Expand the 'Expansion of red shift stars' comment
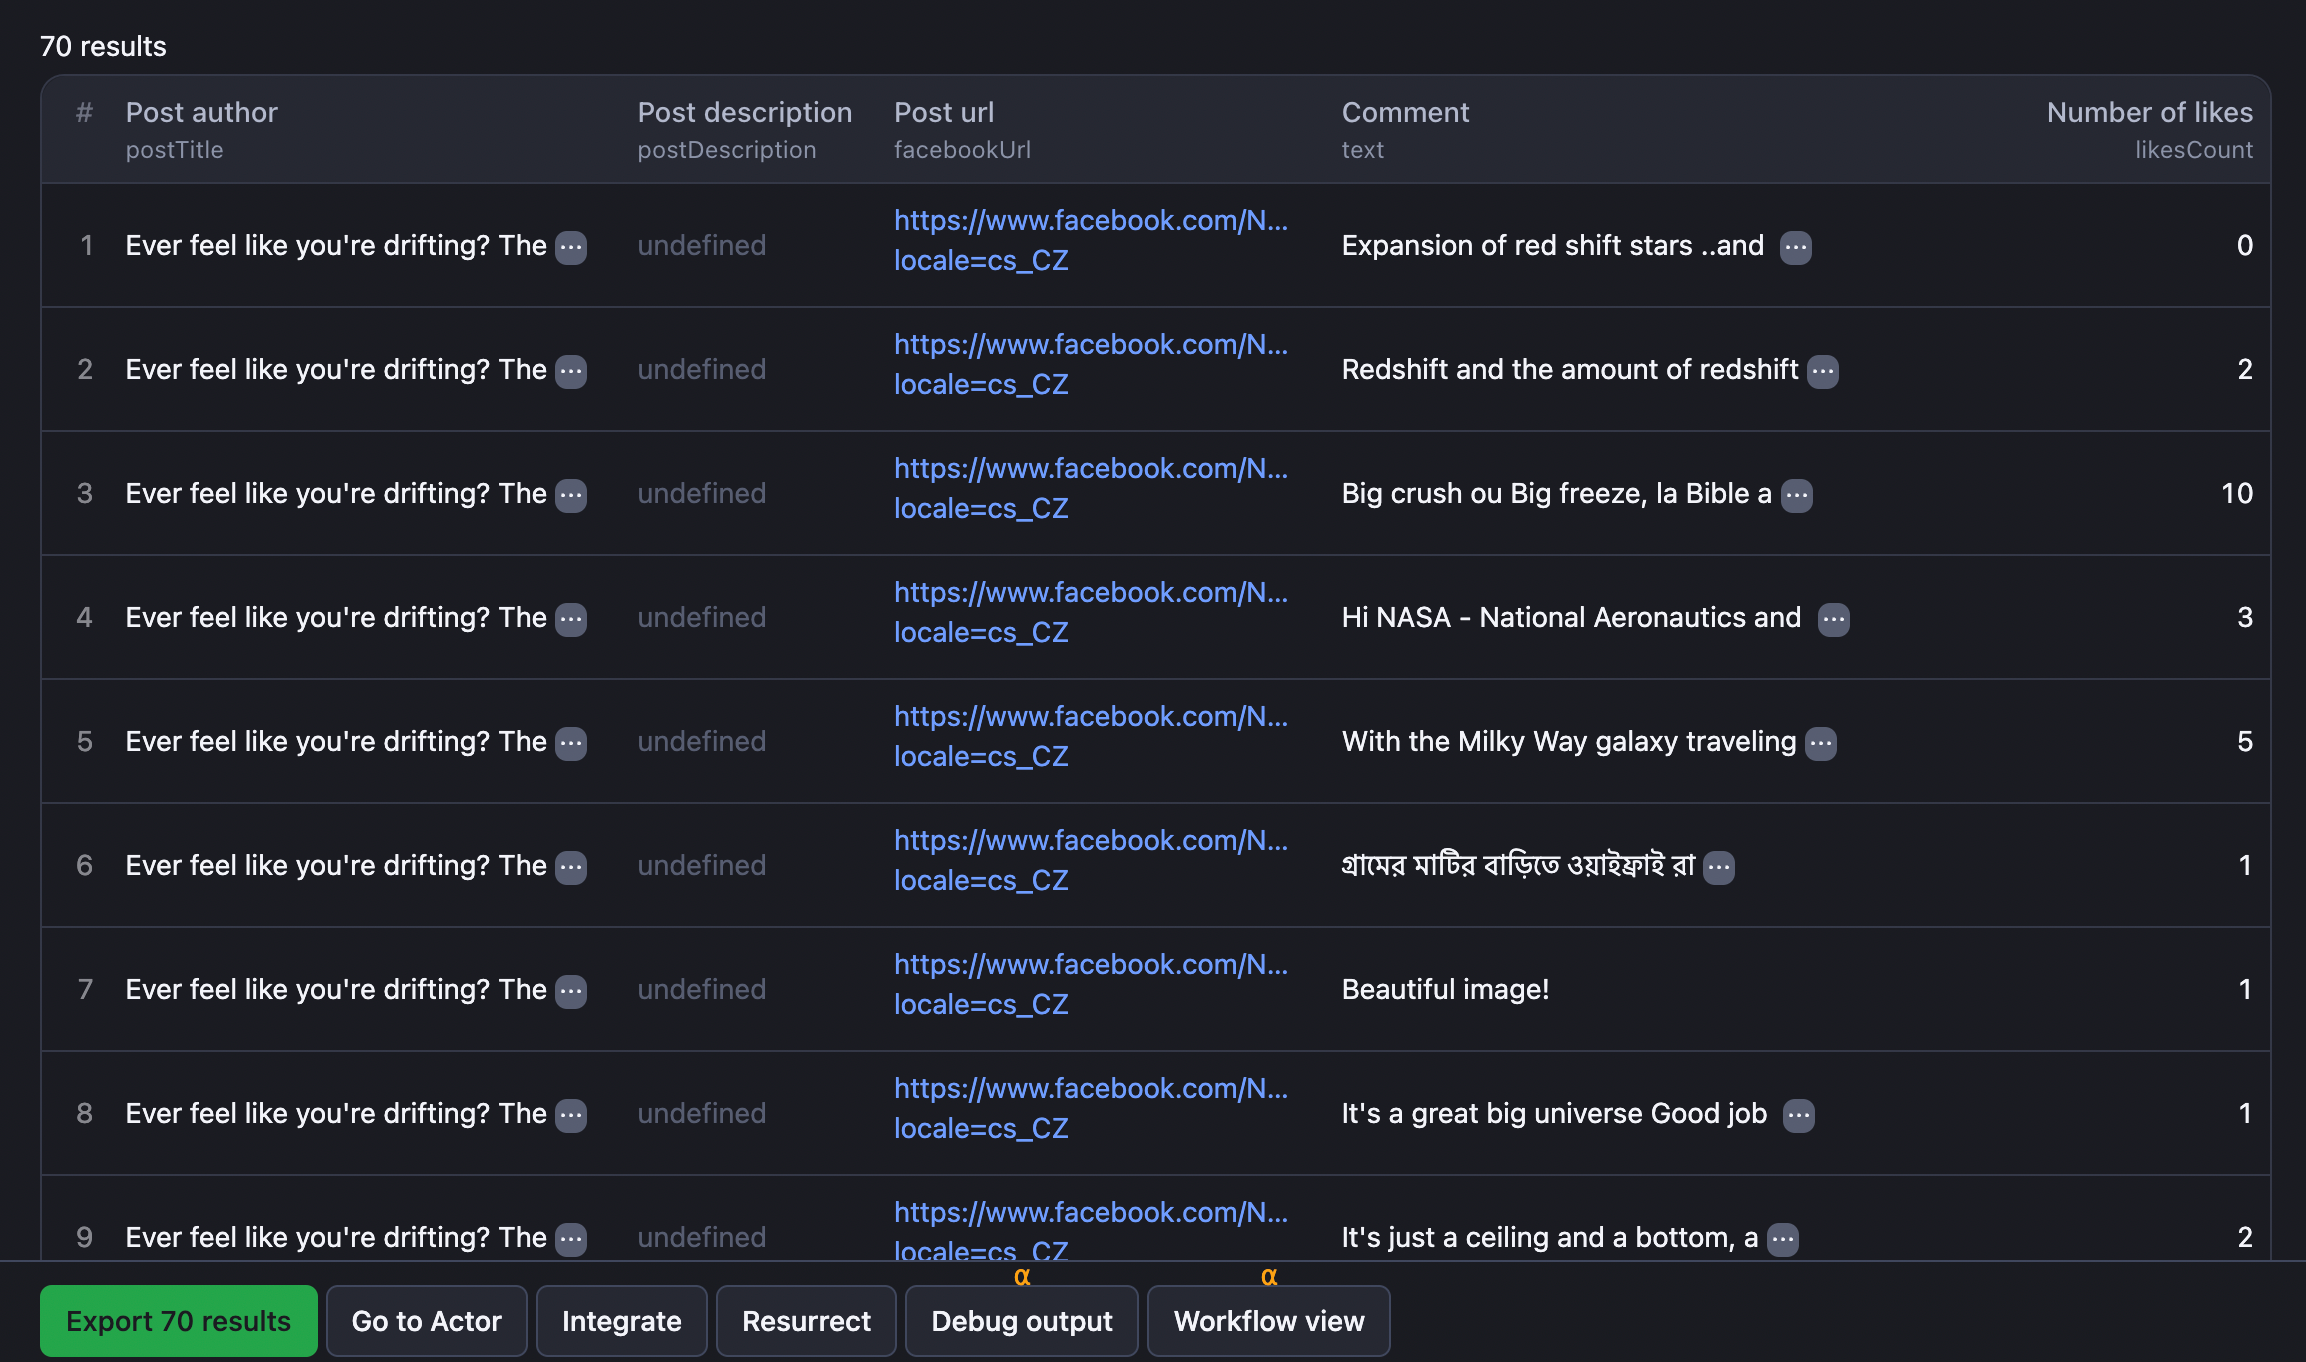2306x1362 pixels. [1795, 247]
